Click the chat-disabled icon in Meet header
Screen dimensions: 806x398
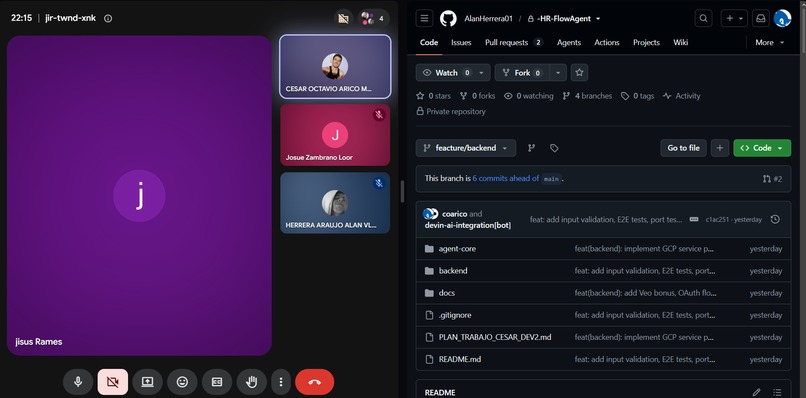click(x=343, y=19)
